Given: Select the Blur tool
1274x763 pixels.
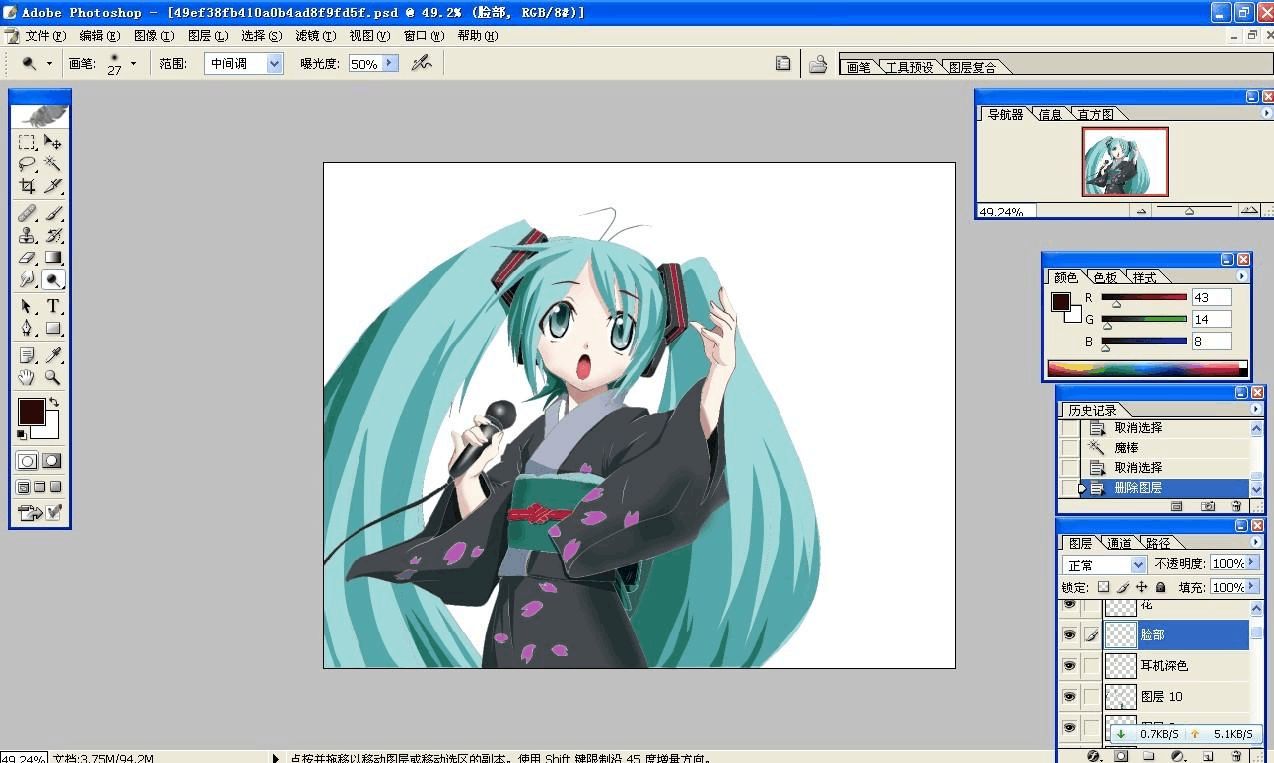Looking at the screenshot, I should pyautogui.click(x=28, y=279).
